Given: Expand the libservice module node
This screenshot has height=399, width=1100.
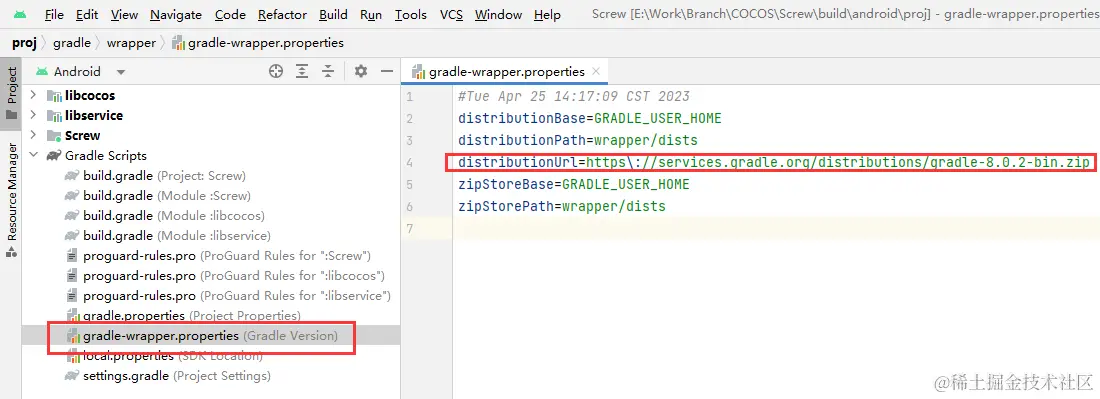Looking at the screenshot, I should (33, 115).
